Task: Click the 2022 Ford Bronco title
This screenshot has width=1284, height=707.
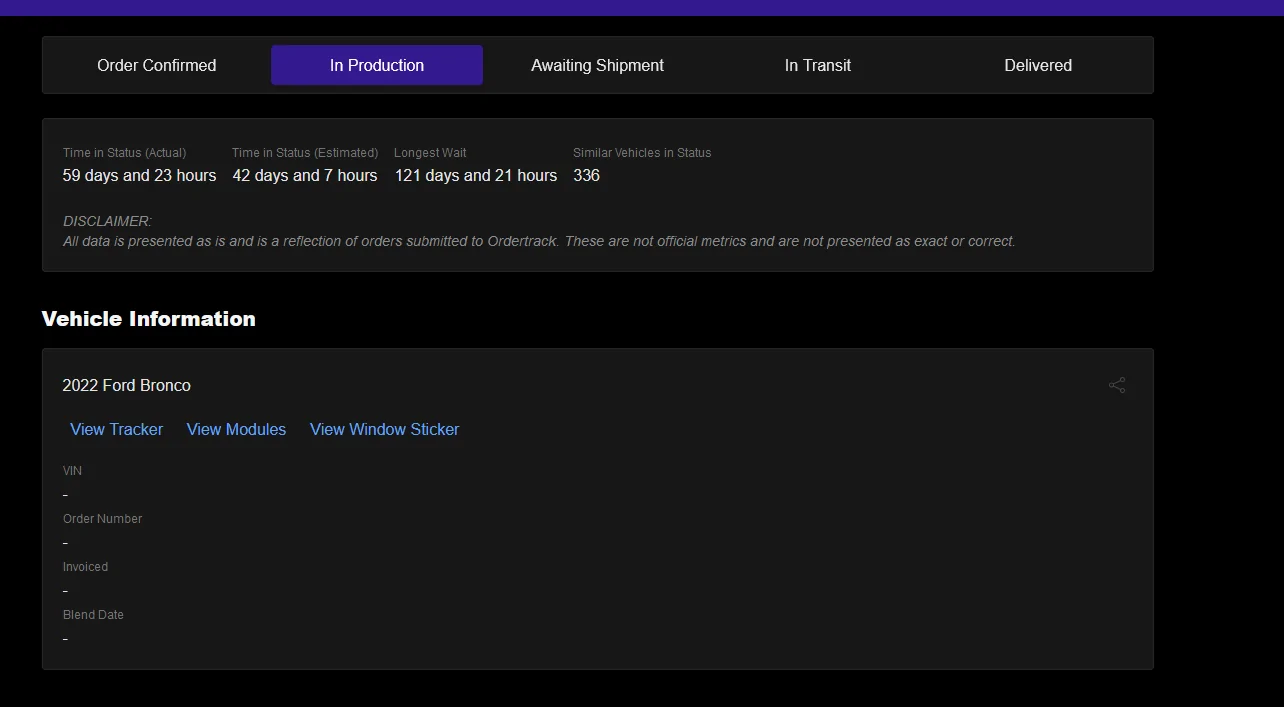Action: pos(126,385)
